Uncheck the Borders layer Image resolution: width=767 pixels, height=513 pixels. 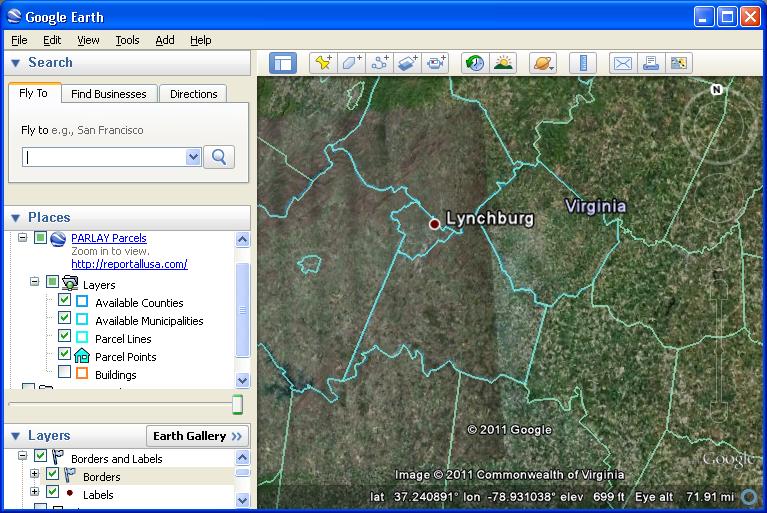(x=52, y=473)
